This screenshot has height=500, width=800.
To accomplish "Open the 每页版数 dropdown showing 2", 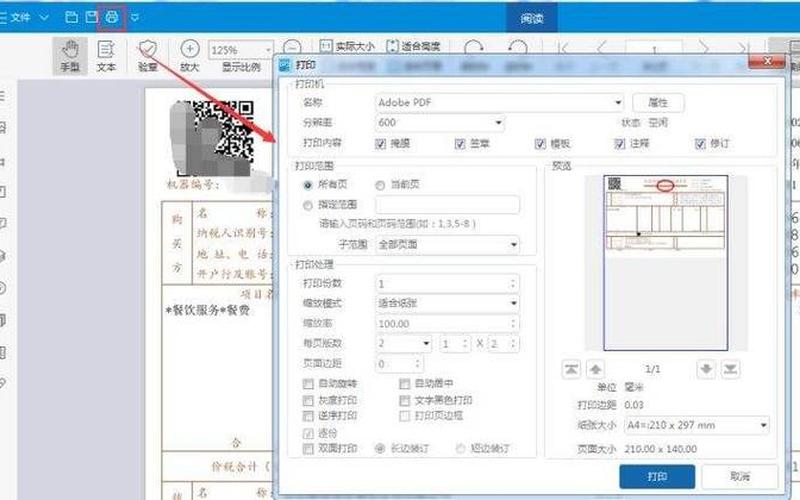I will (404, 343).
